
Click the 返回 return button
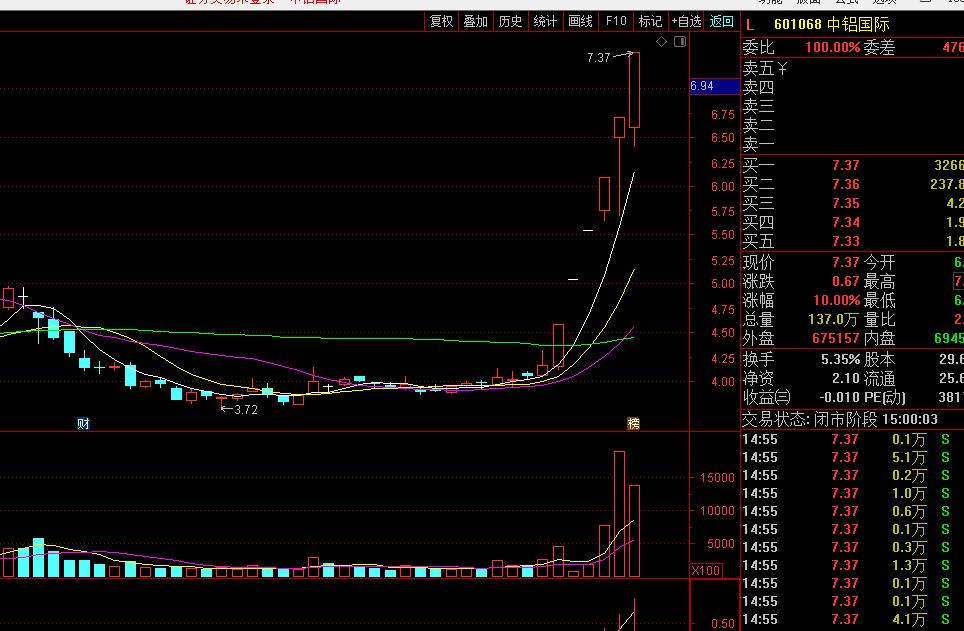tap(722, 22)
